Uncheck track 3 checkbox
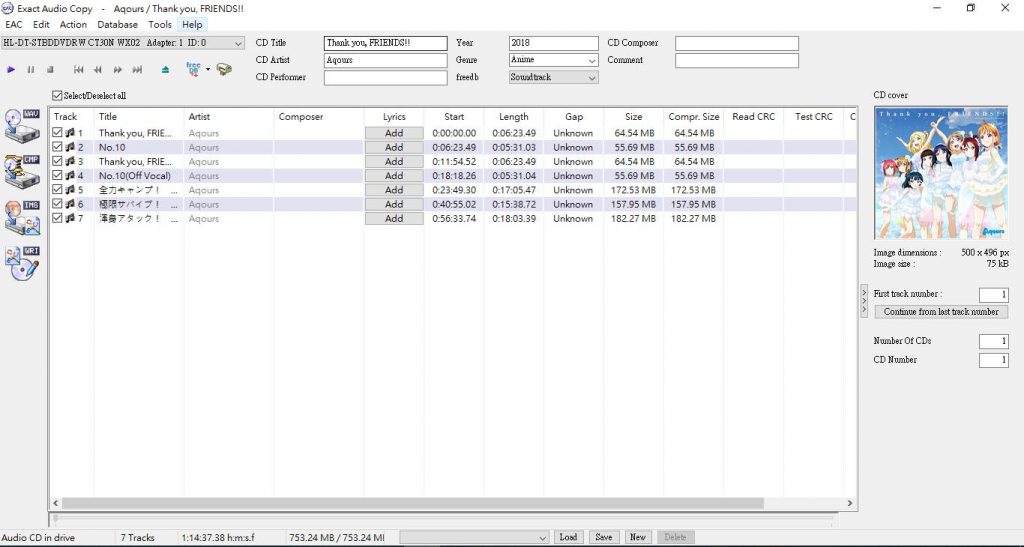 coord(57,161)
